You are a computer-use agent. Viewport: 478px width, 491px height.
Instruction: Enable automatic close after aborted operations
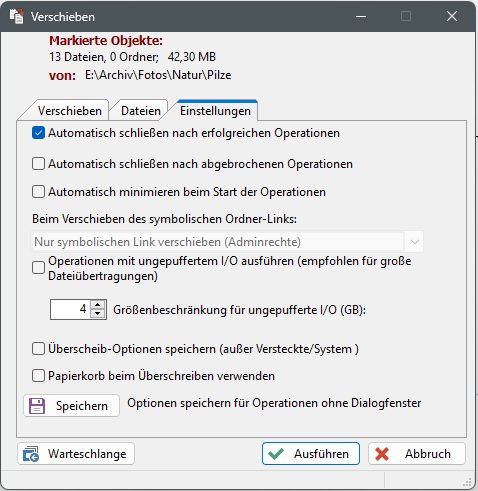(38, 164)
